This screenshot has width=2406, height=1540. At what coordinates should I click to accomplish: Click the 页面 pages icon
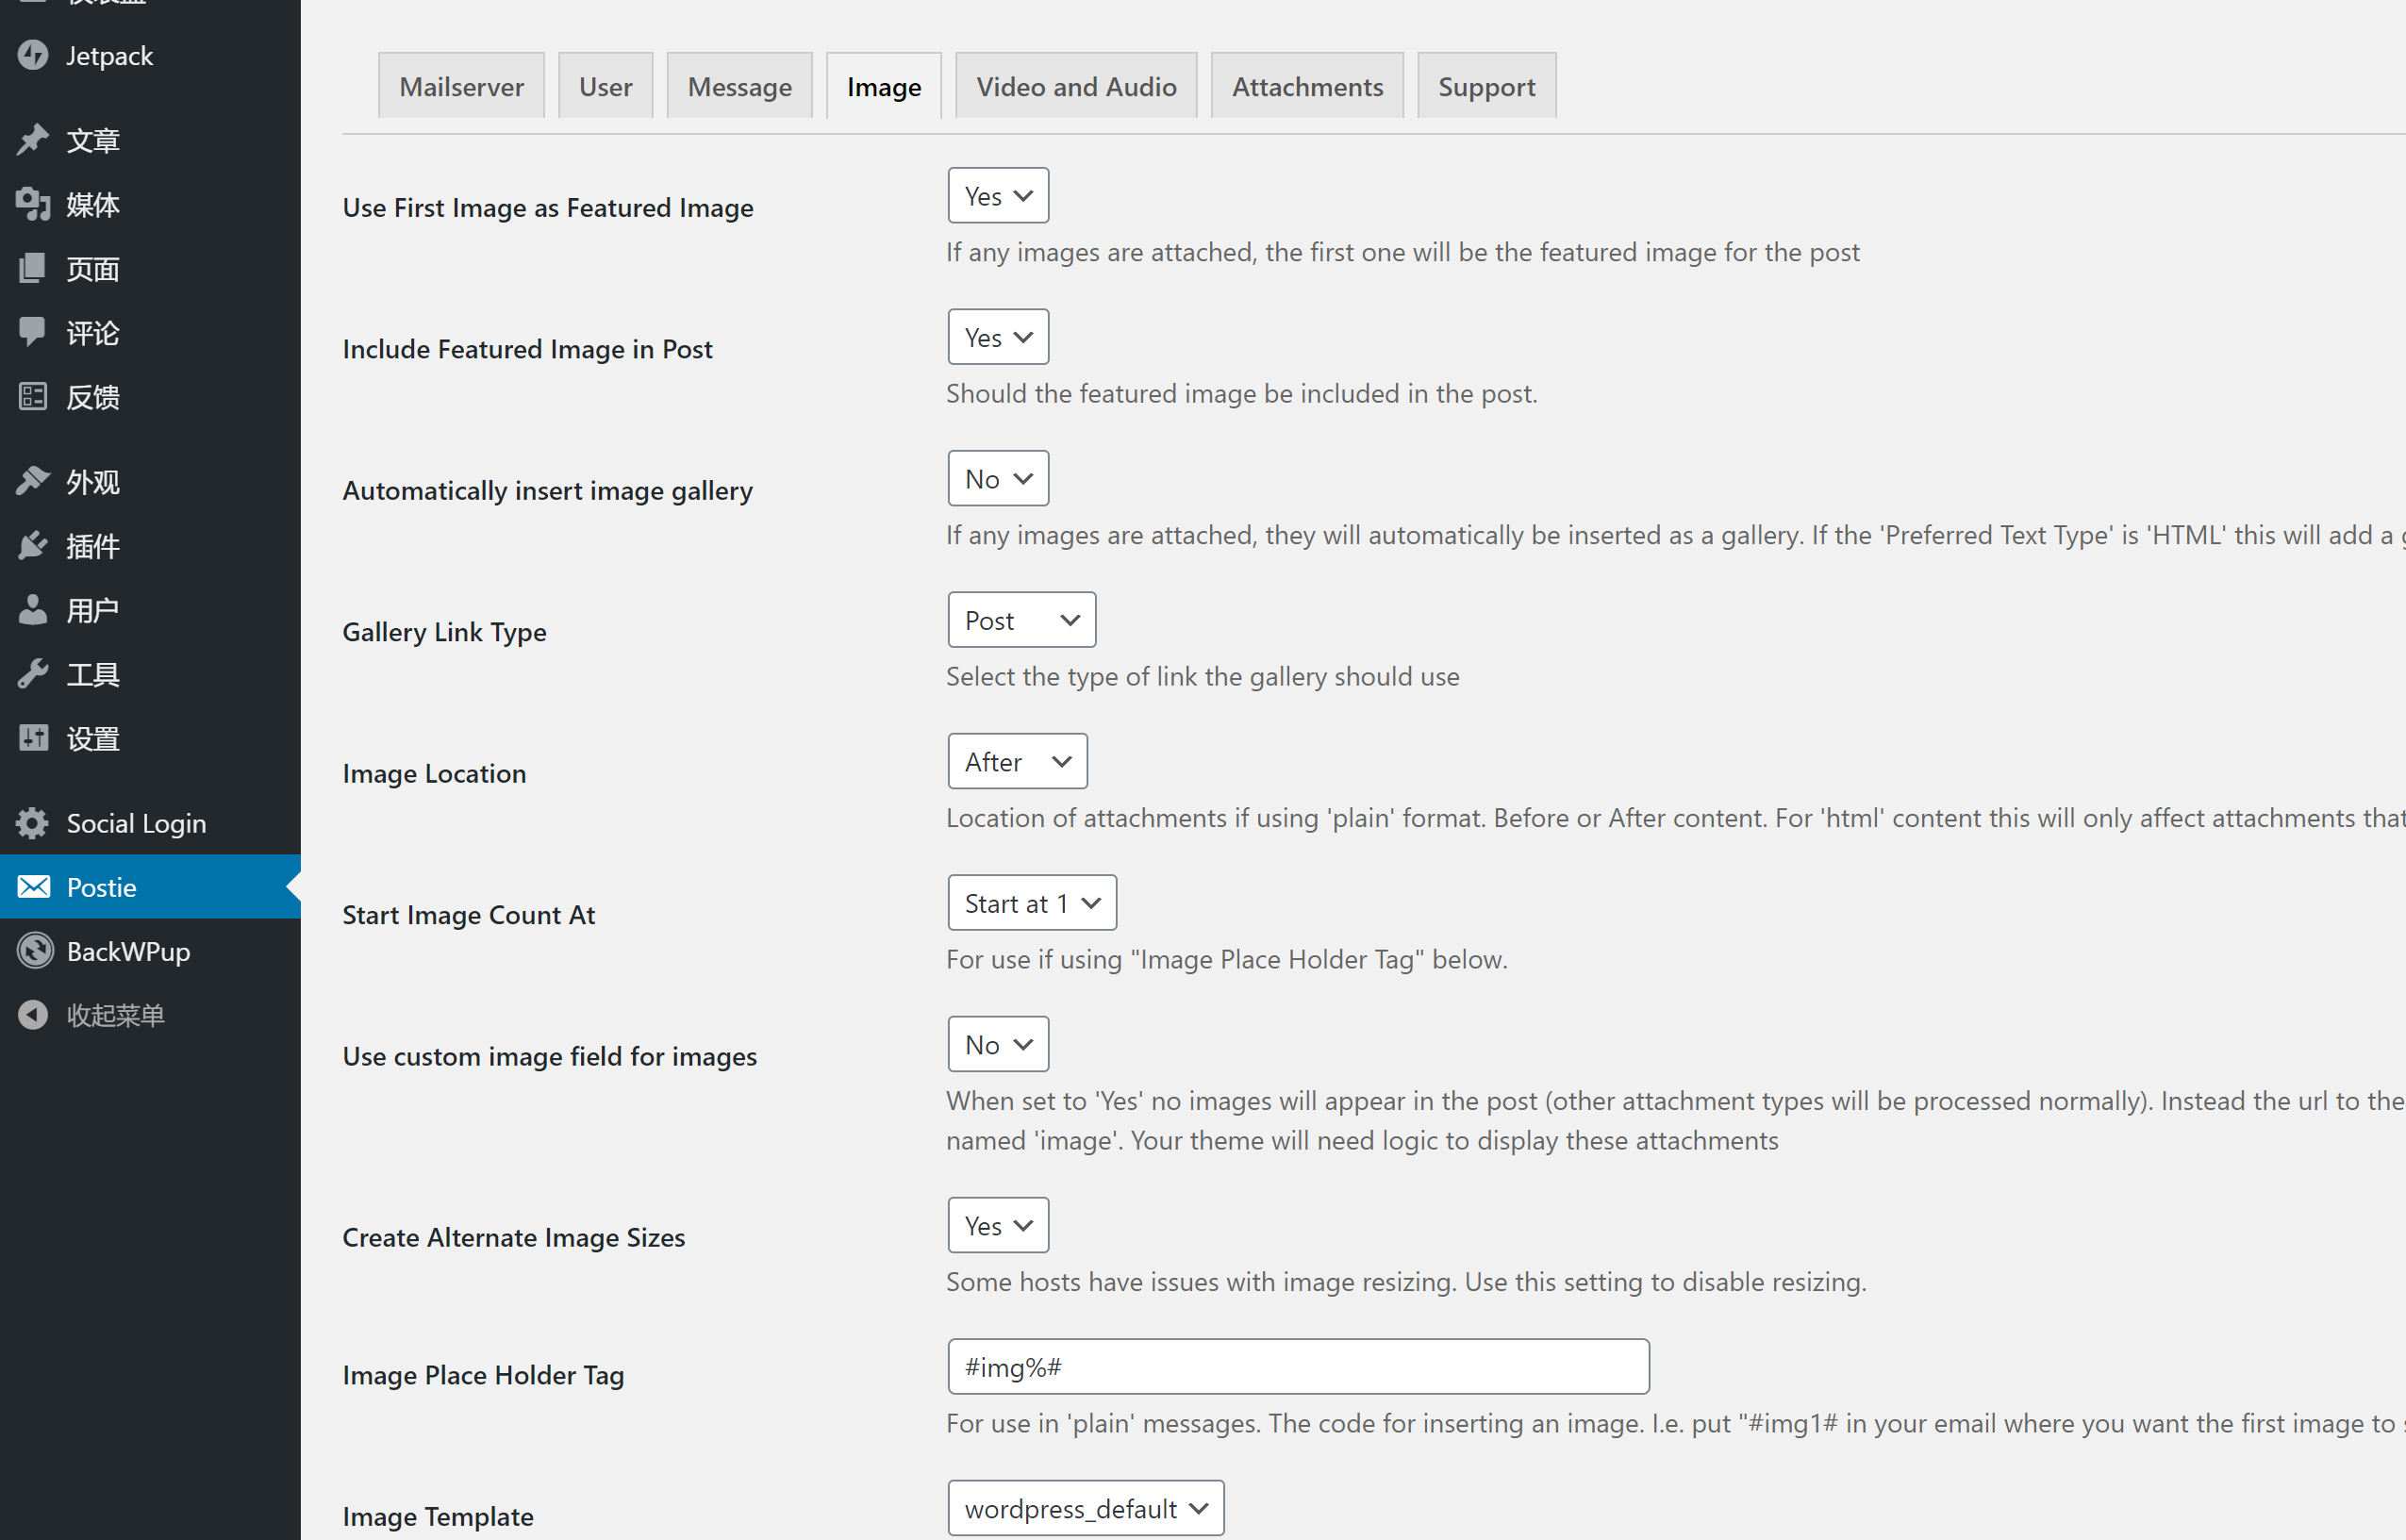point(33,268)
